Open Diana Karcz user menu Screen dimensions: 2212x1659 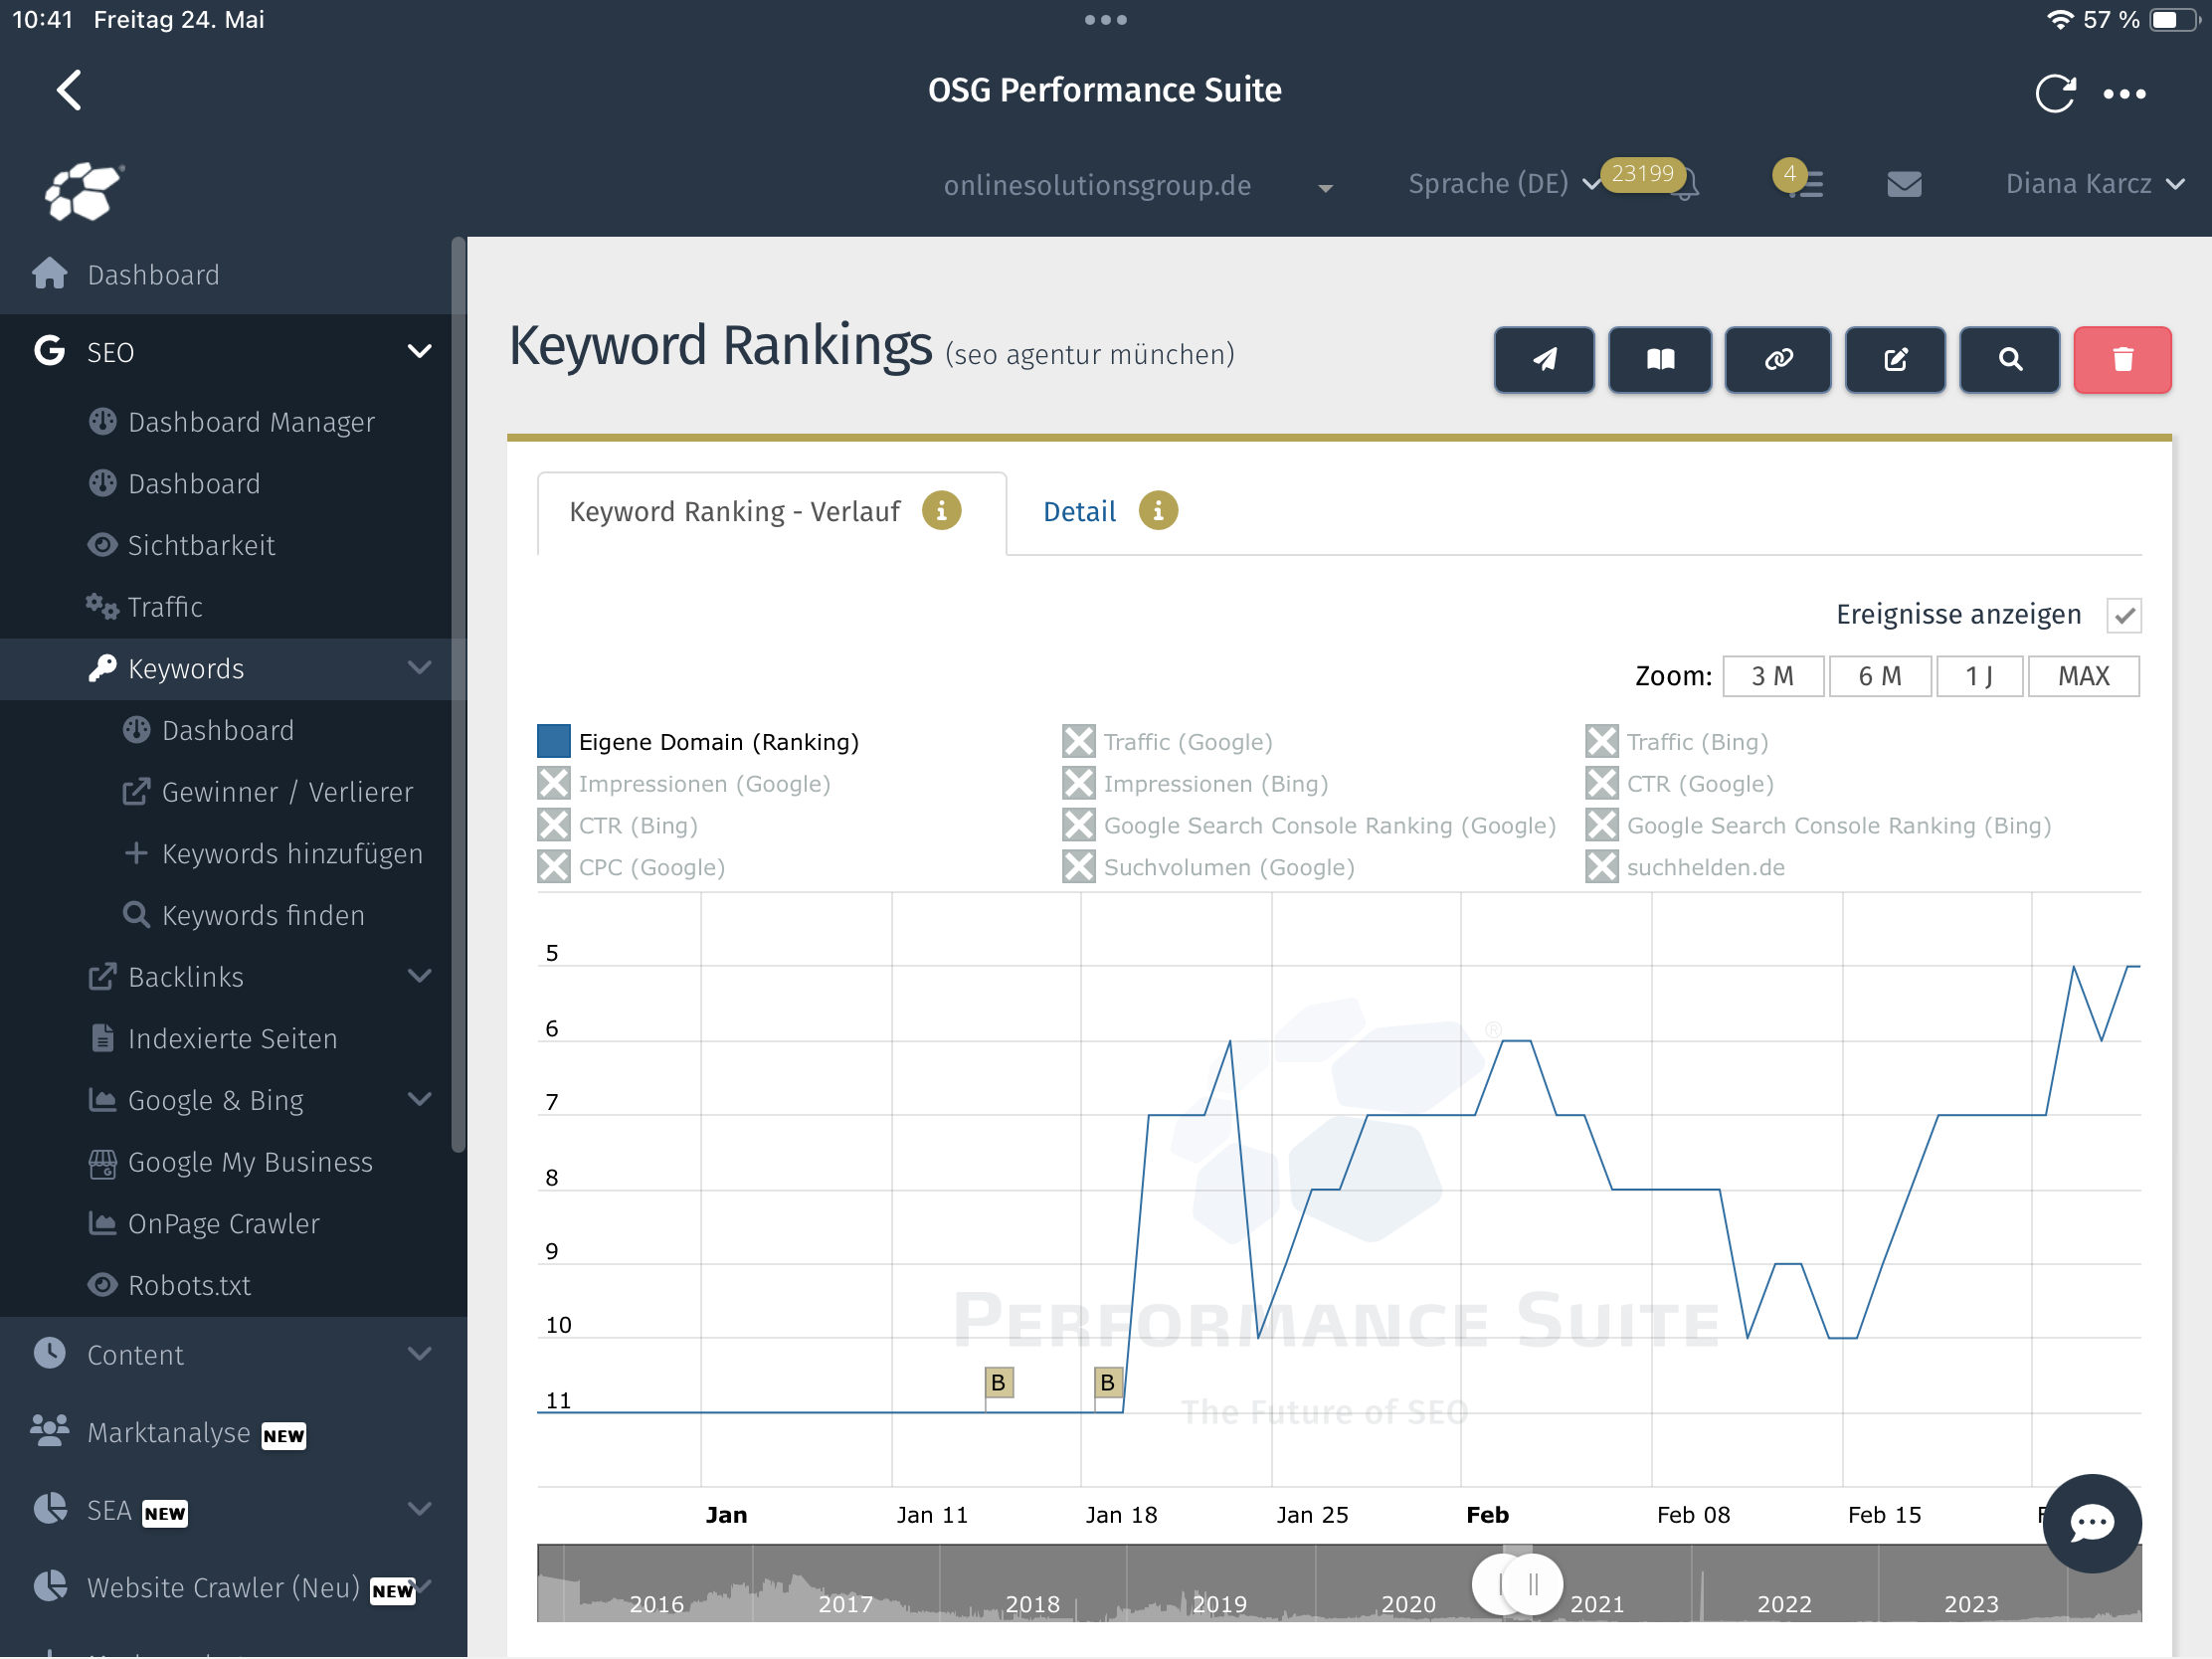coord(2094,184)
